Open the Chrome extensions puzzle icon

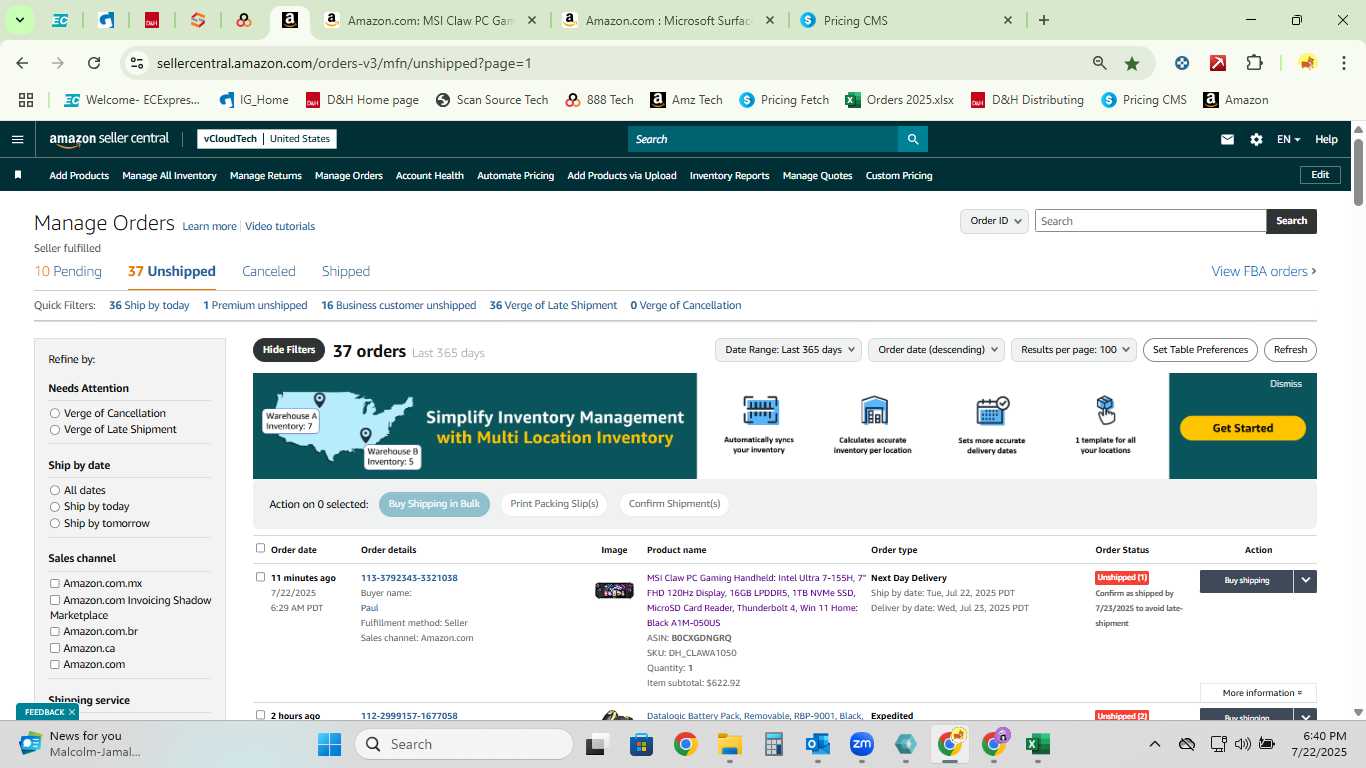[1254, 63]
